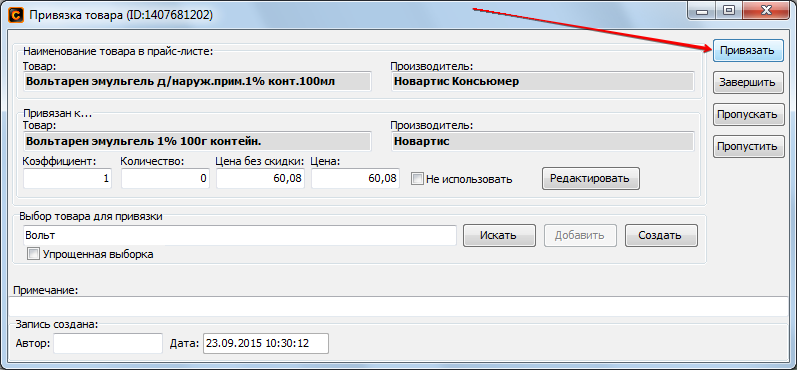Open Редактировать for the linked product

pyautogui.click(x=591, y=178)
